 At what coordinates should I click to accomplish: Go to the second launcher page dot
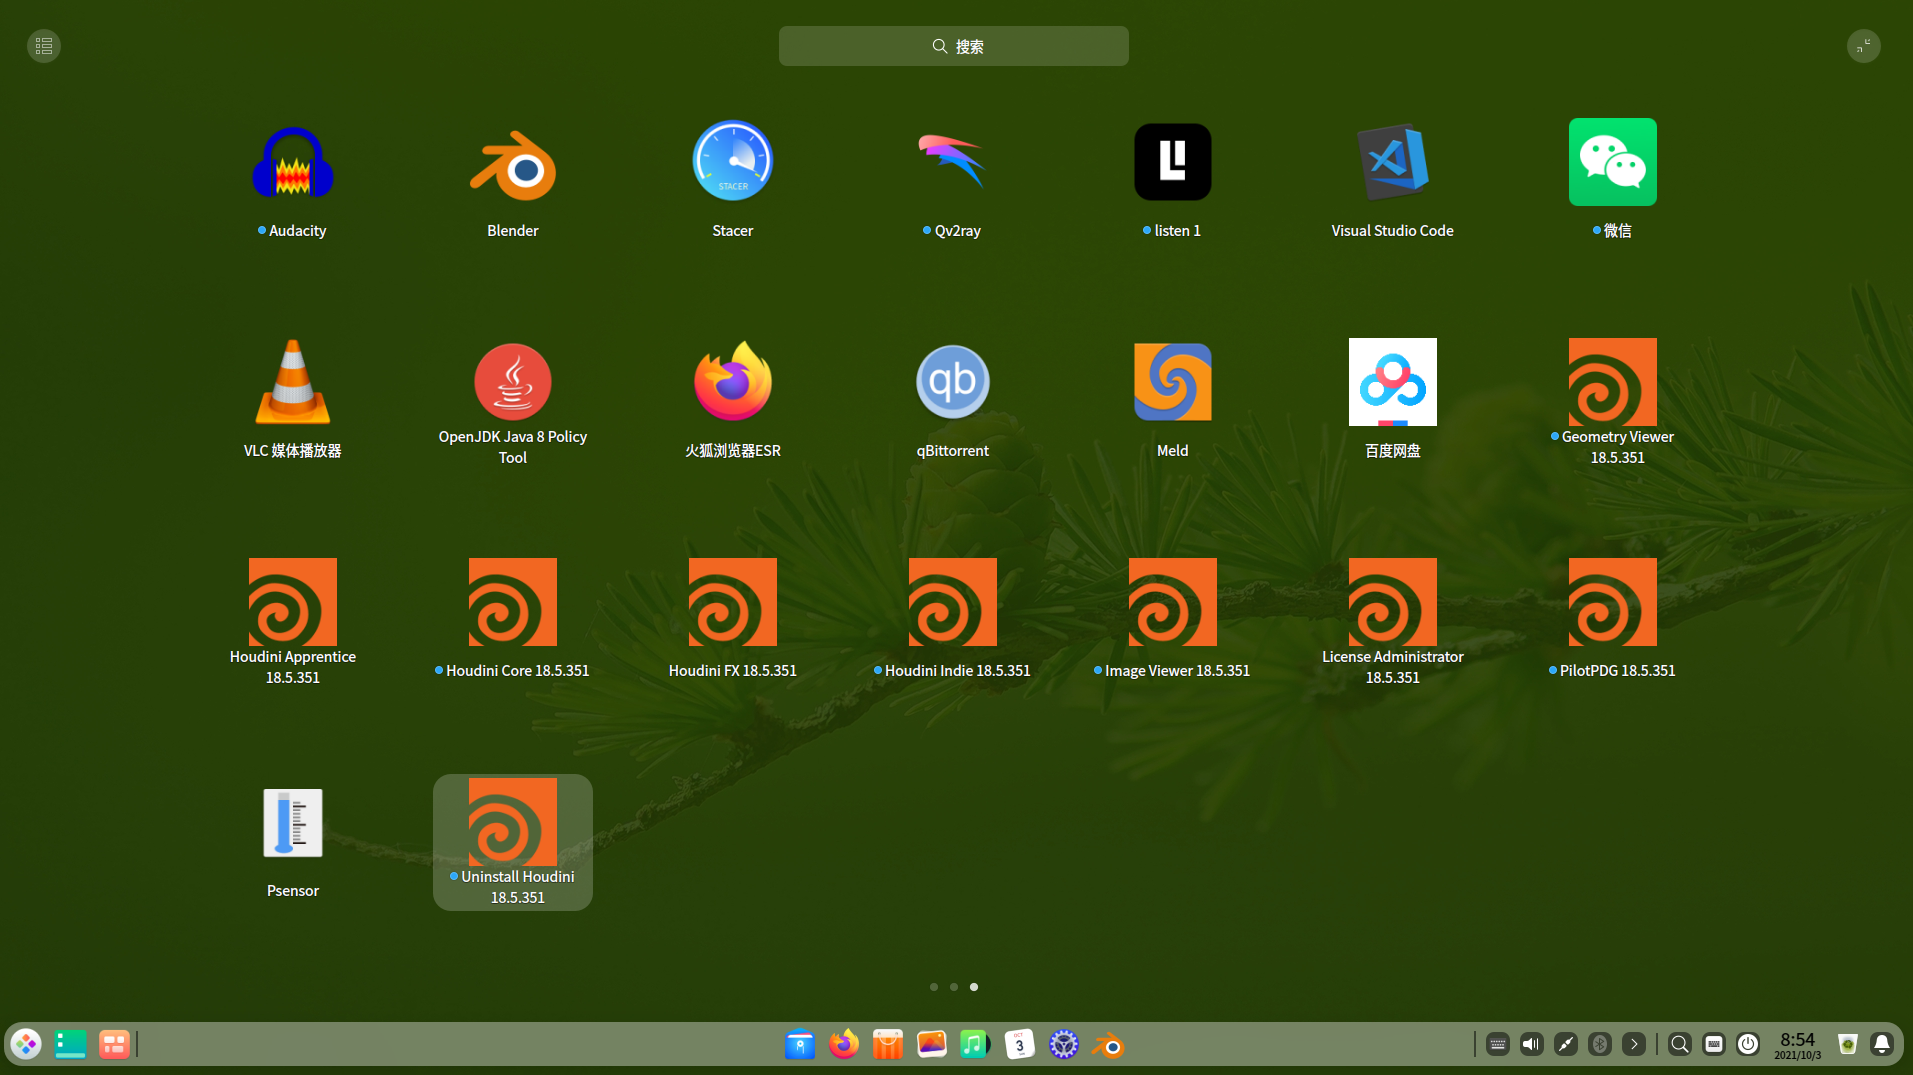point(954,987)
